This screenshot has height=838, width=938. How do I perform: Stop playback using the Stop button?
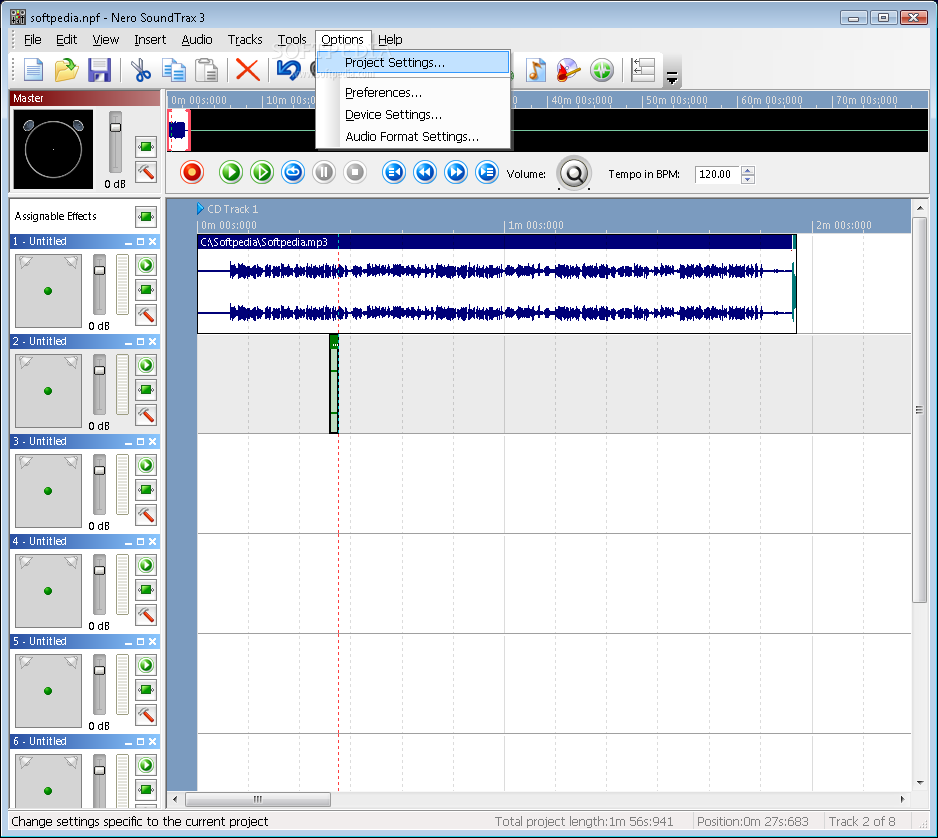click(x=355, y=172)
